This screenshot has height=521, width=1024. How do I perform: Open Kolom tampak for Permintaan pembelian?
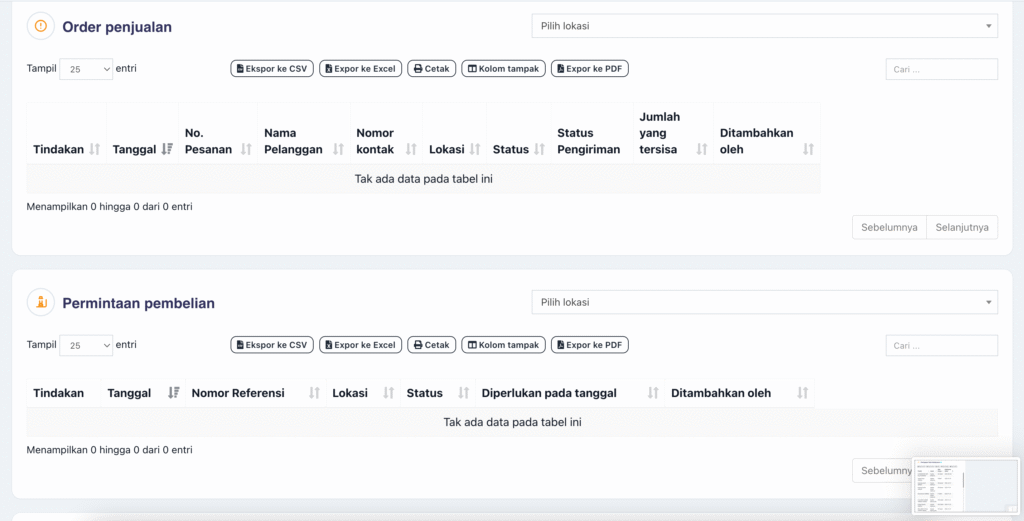[x=503, y=345]
